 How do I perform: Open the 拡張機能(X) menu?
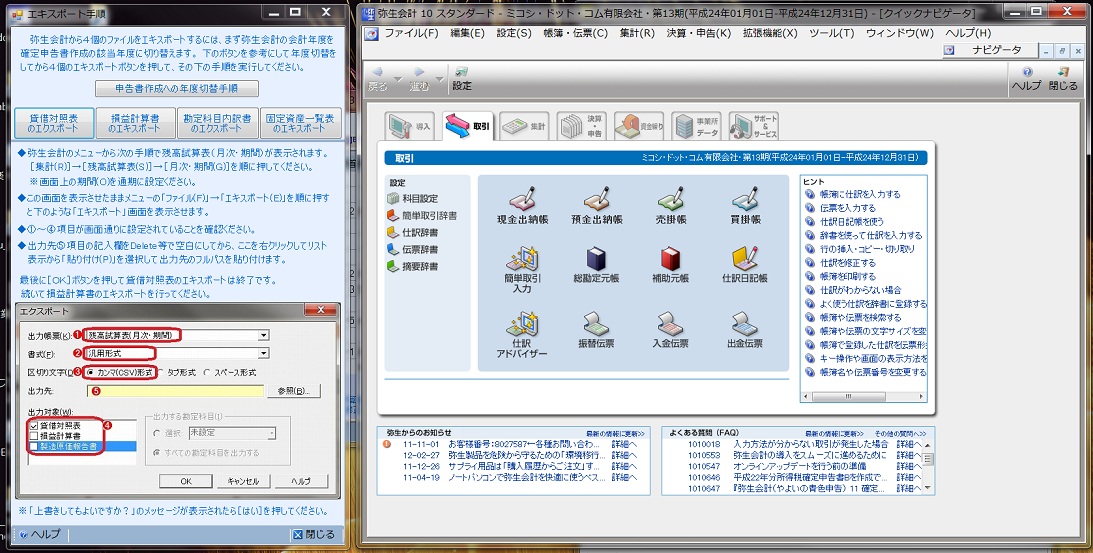coord(770,33)
